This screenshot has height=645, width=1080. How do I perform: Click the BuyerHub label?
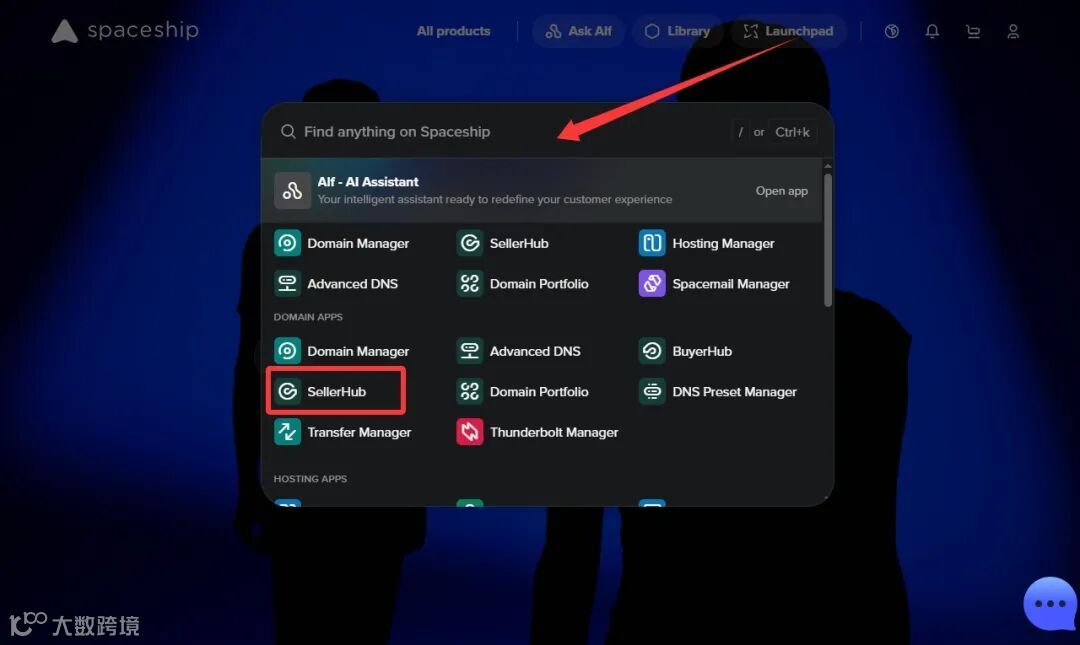[x=702, y=351]
